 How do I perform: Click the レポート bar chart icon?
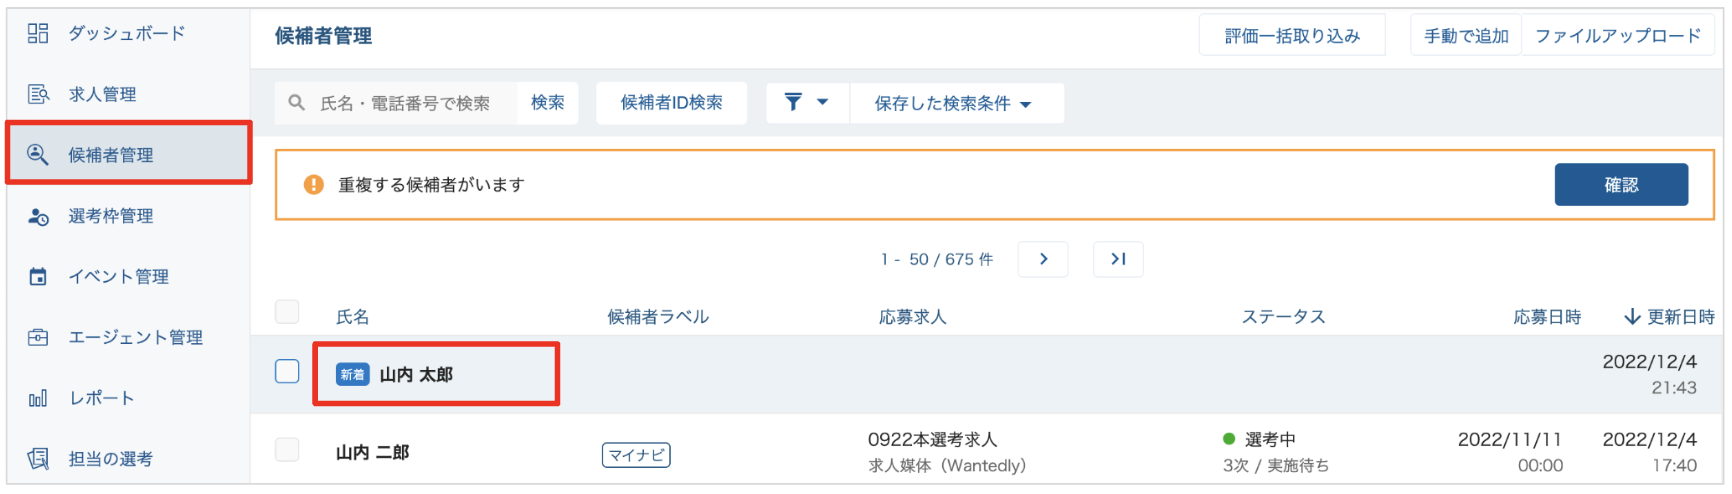coord(38,399)
